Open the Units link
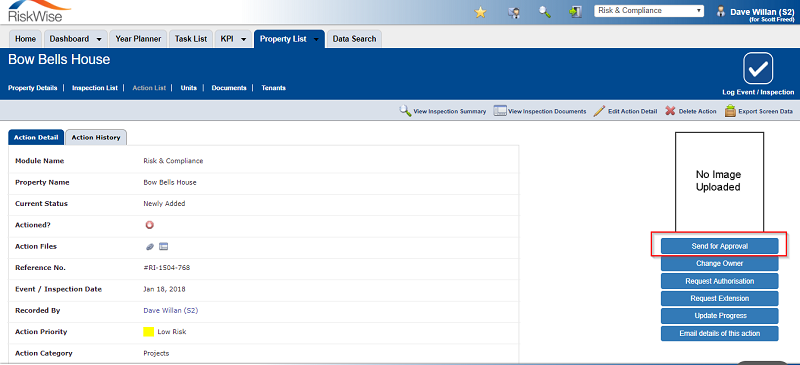Viewport: 800px width, 365px height. (x=189, y=88)
